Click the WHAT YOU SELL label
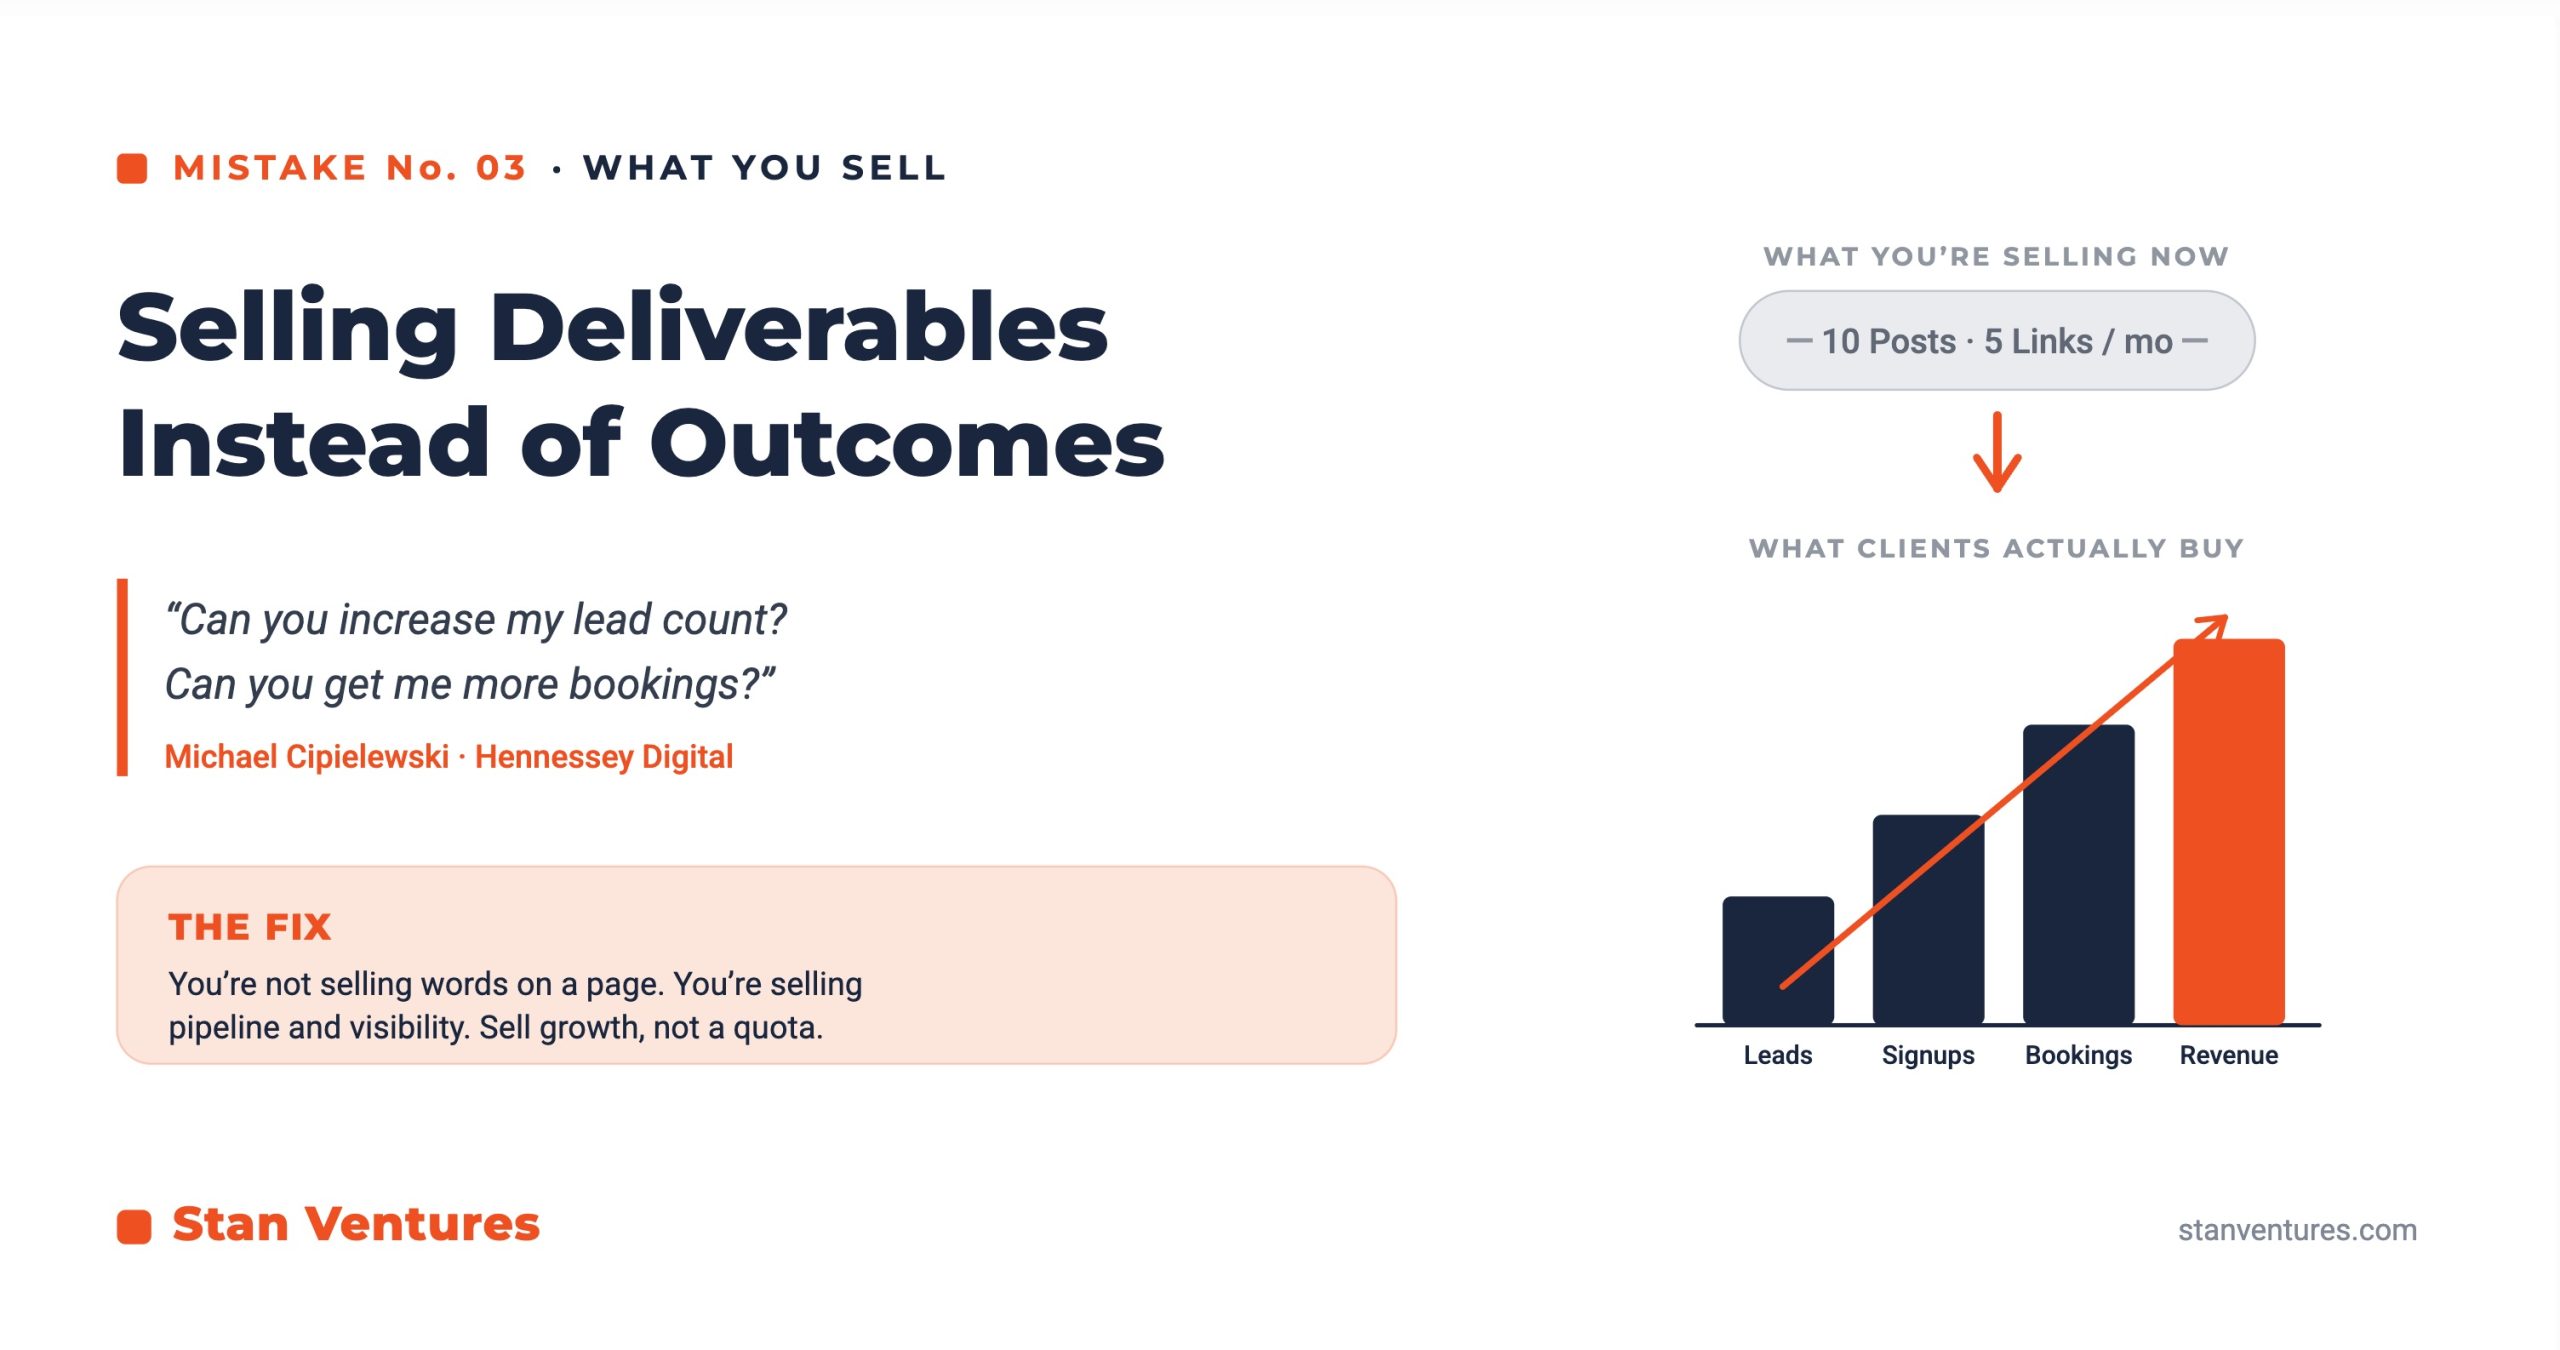The image size is (2560, 1350). 765,168
